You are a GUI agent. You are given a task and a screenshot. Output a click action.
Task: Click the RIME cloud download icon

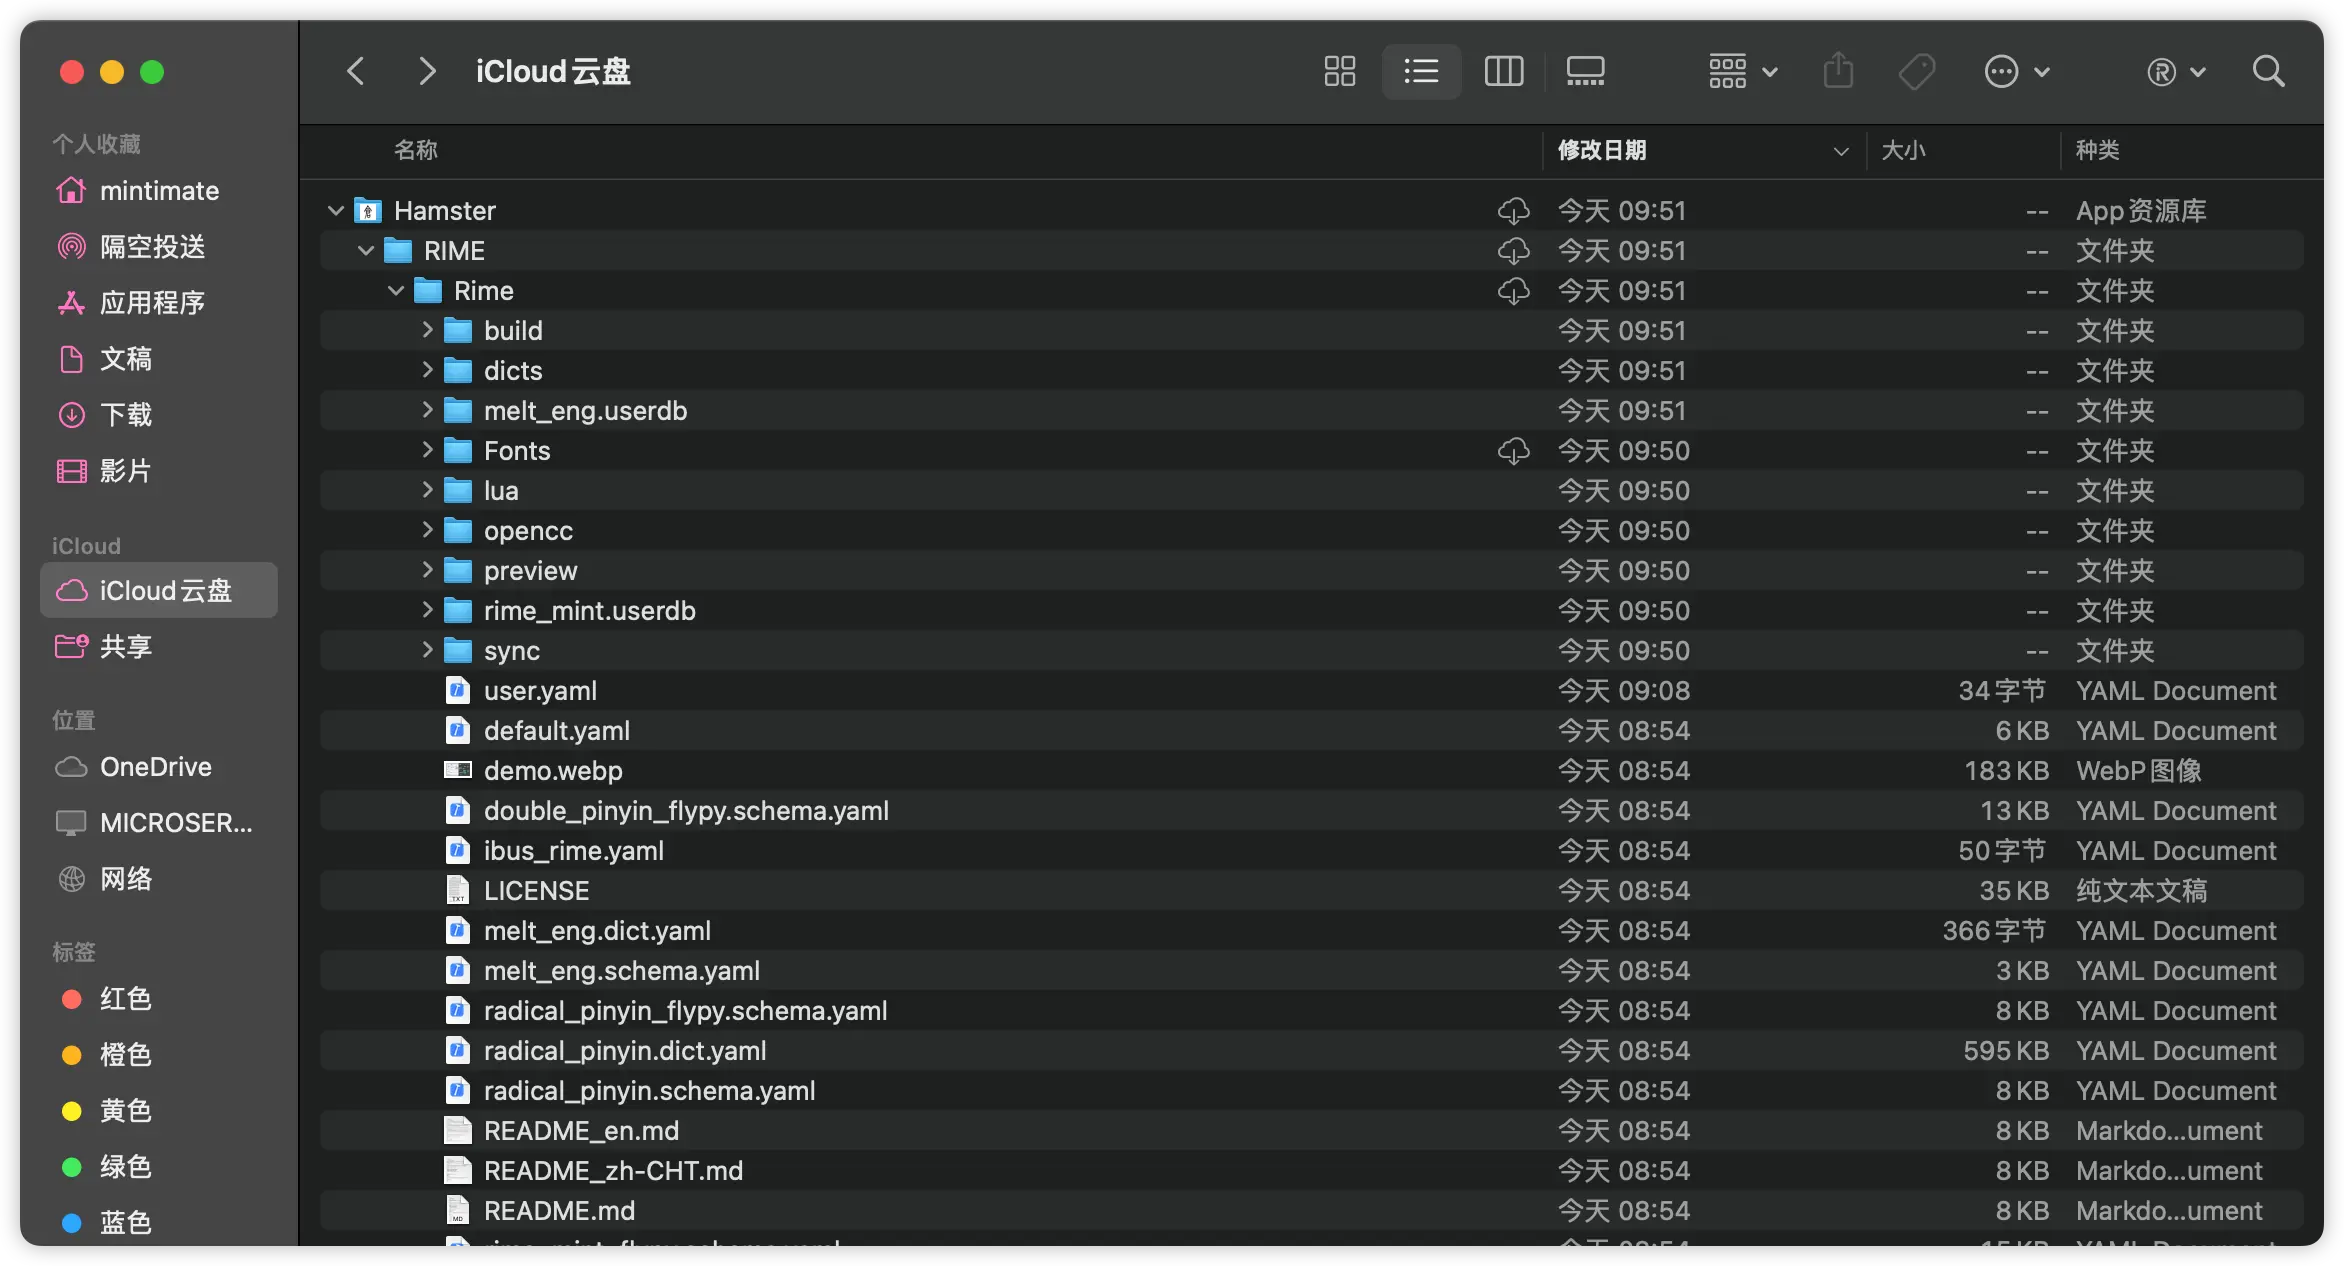1513,250
